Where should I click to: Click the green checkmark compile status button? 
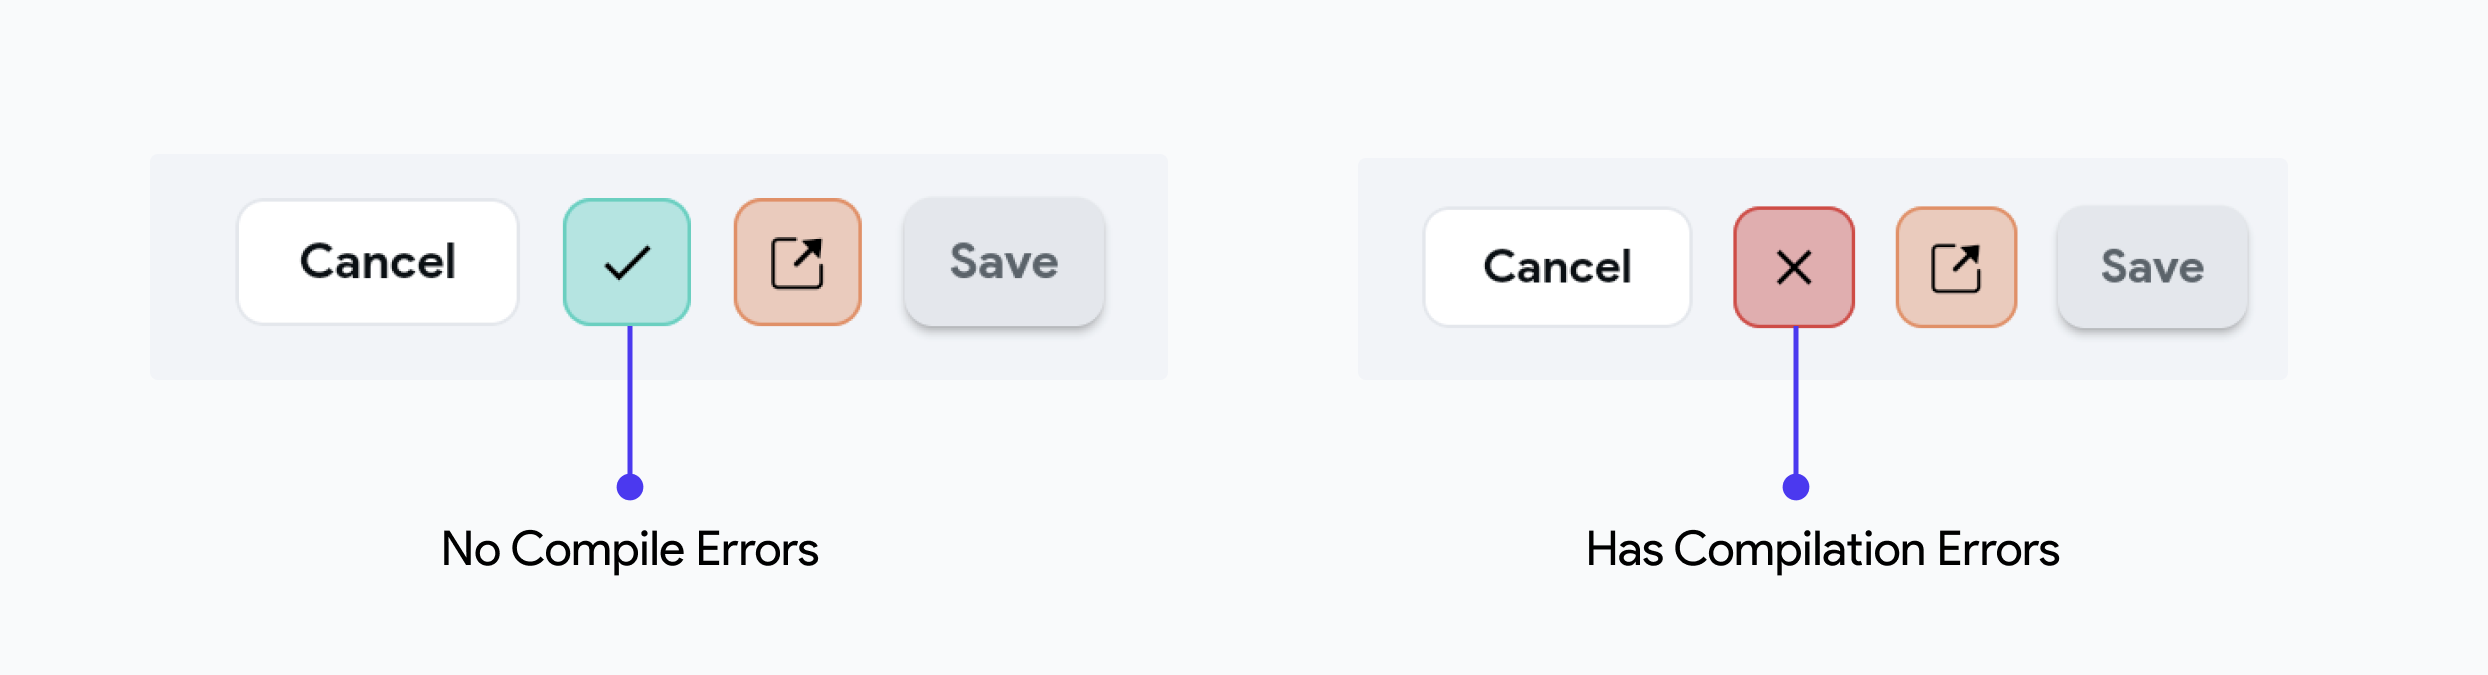pos(627,262)
